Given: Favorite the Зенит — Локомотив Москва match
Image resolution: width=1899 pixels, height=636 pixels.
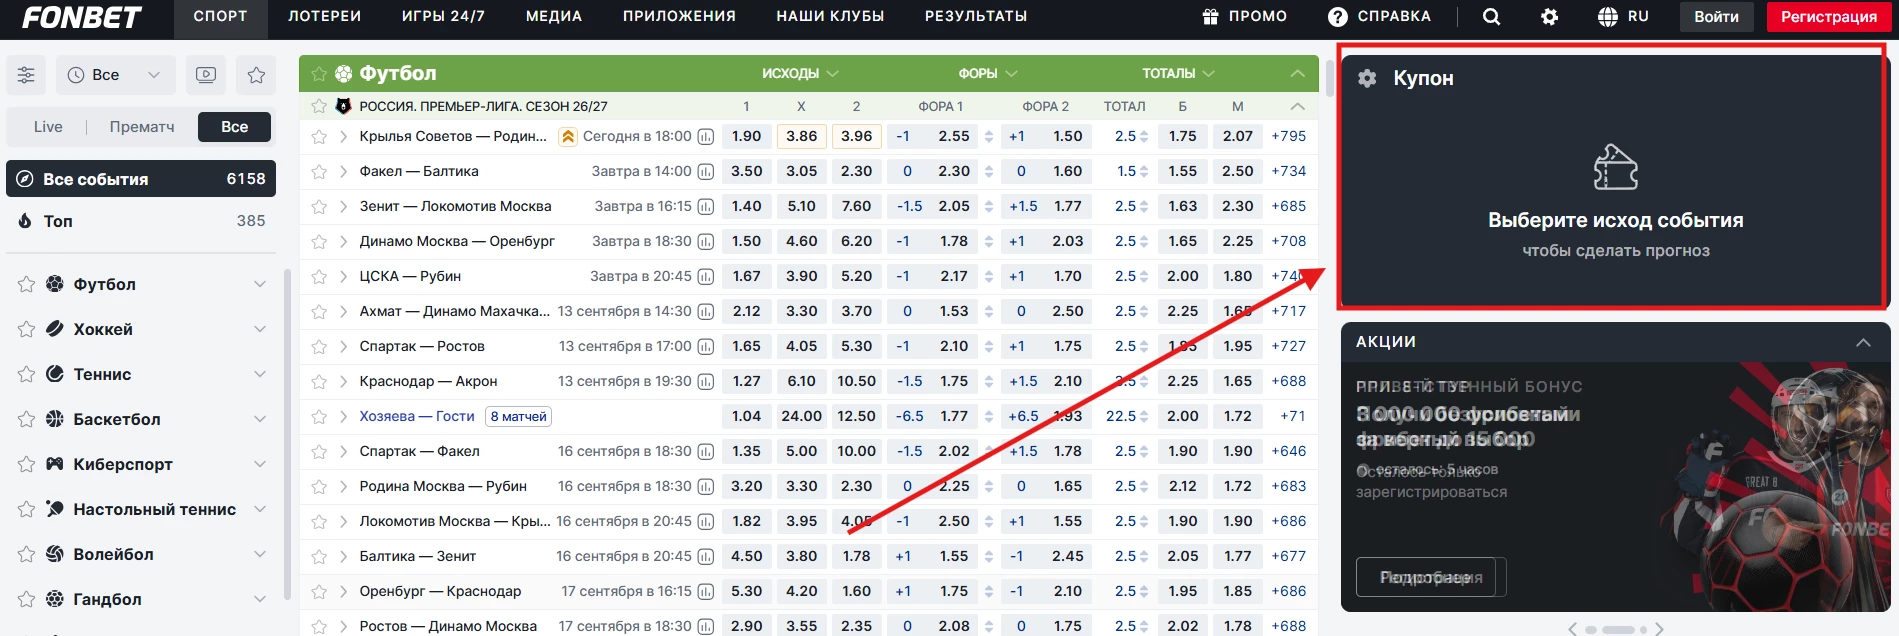Looking at the screenshot, I should click(x=319, y=207).
